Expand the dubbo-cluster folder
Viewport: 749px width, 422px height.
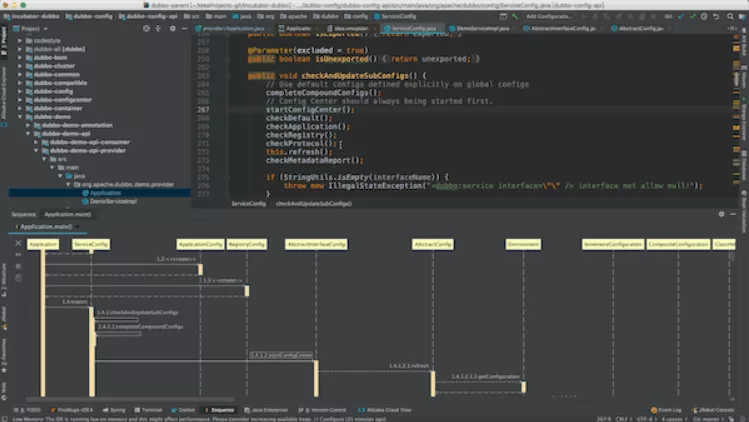(20, 66)
